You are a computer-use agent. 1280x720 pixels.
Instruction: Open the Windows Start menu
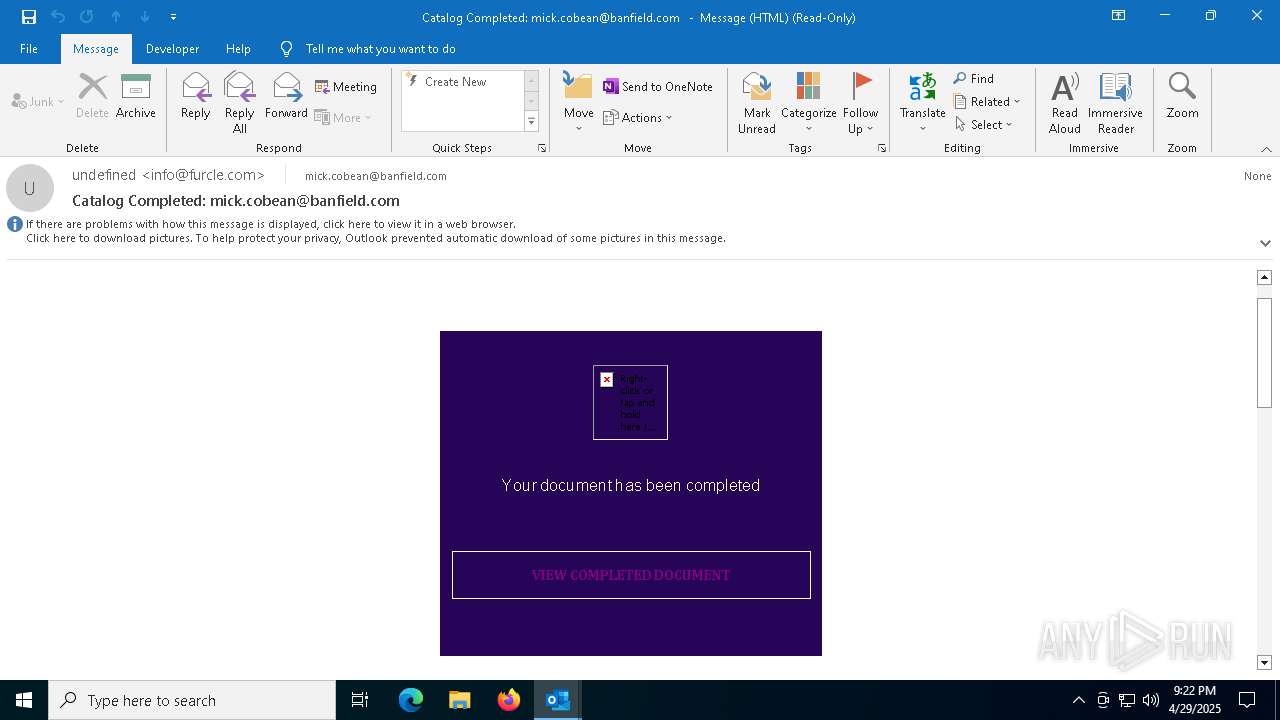tap(24, 700)
